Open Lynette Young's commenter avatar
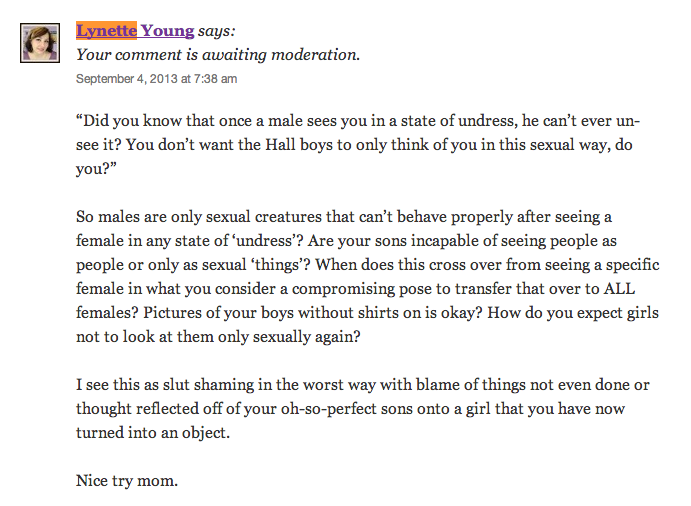691x506 pixels. point(40,43)
